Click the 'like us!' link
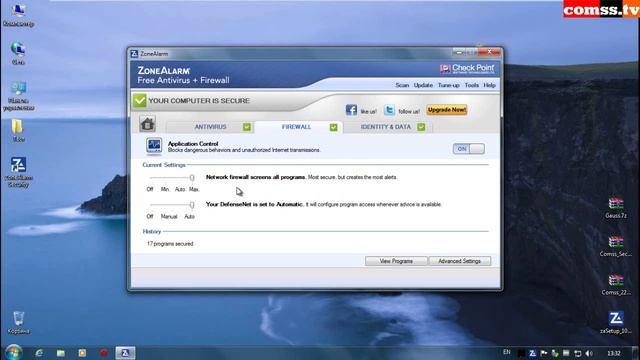The image size is (640, 360). (x=368, y=111)
